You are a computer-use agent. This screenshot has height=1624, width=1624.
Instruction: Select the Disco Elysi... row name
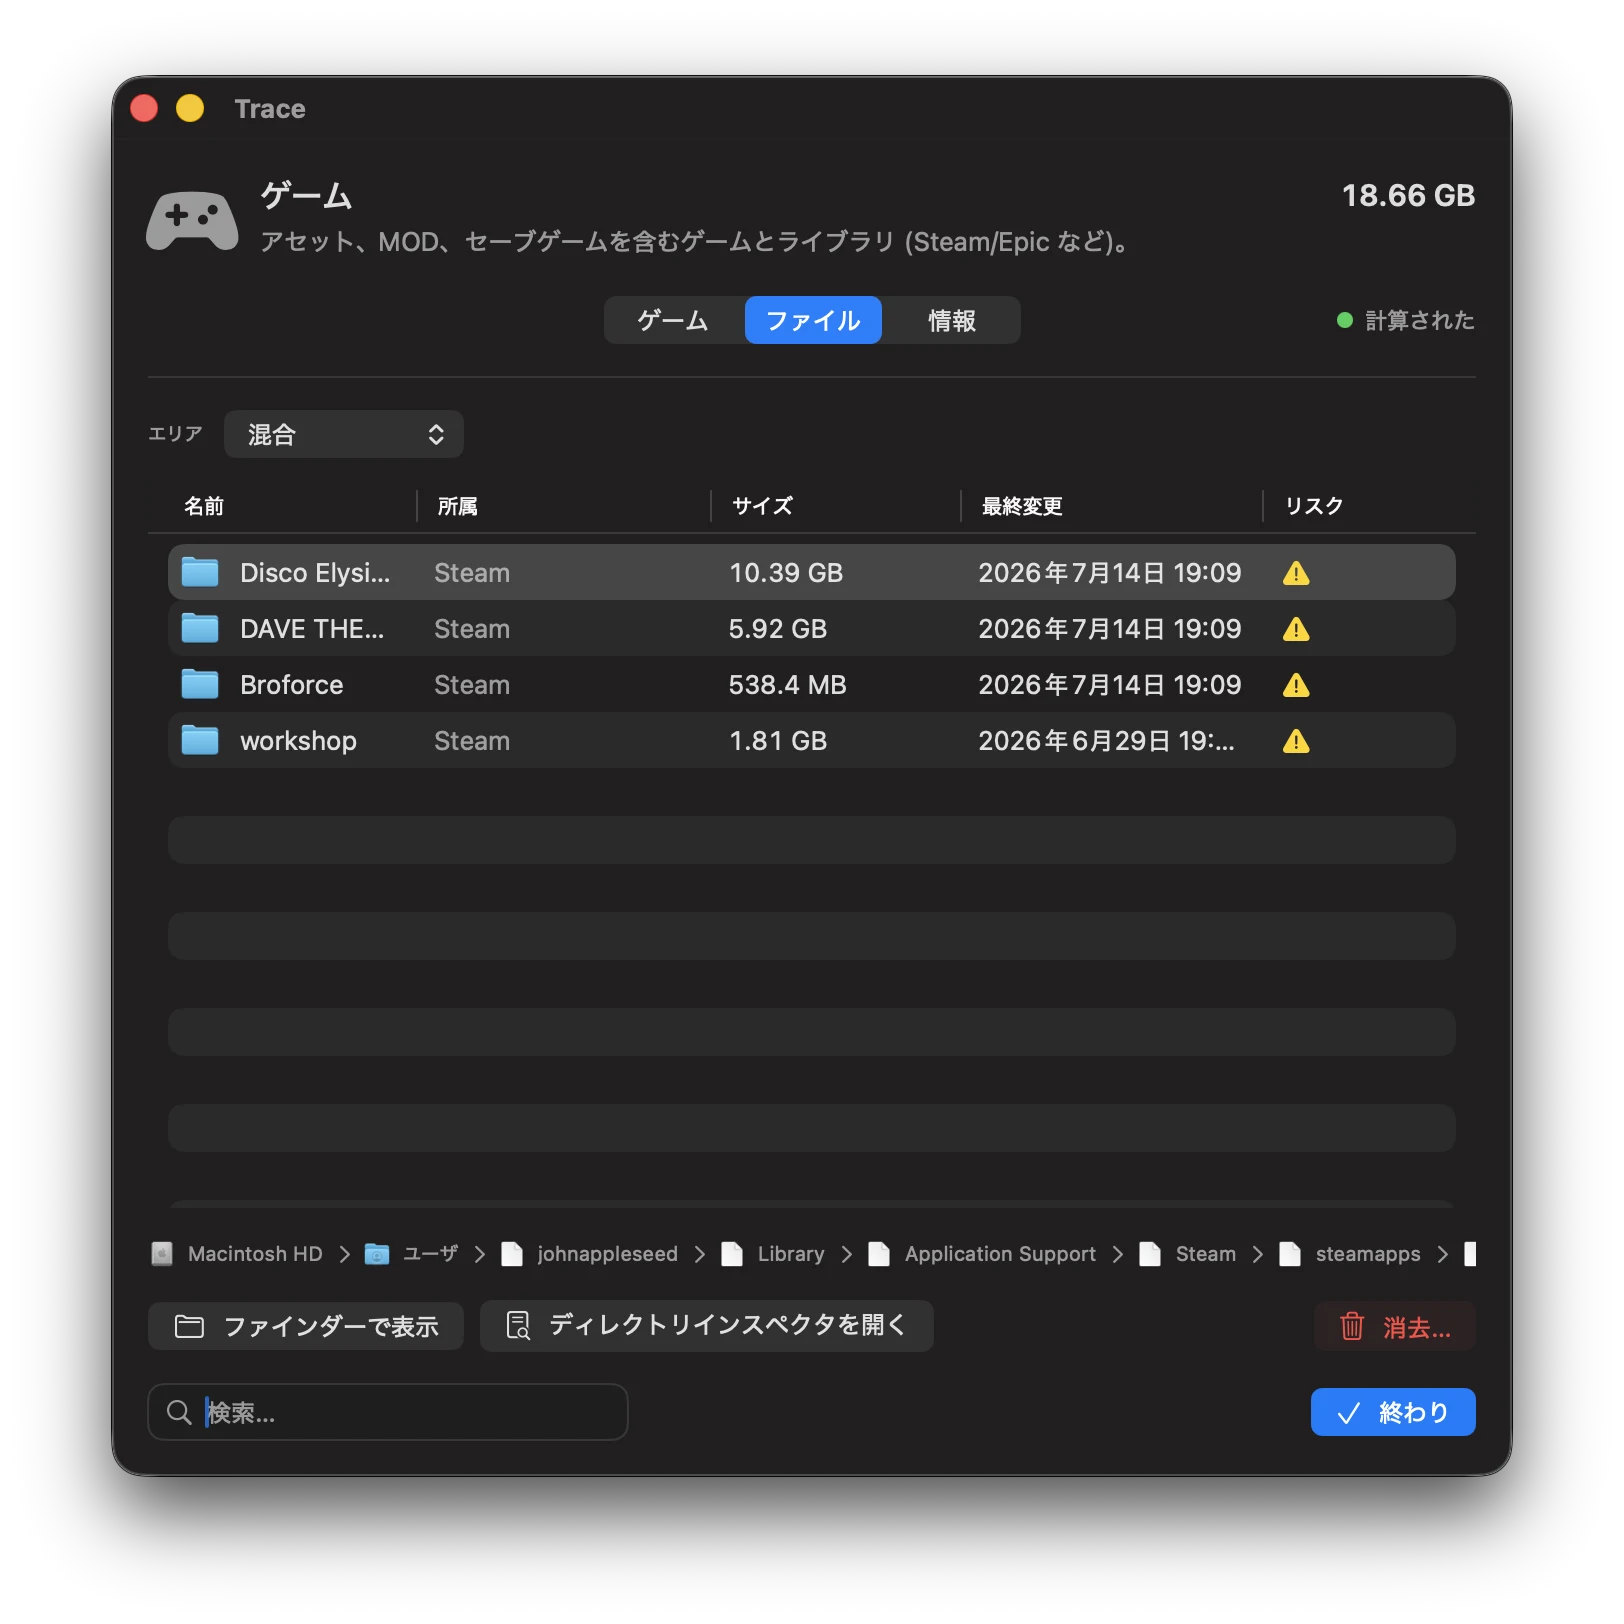coord(315,572)
